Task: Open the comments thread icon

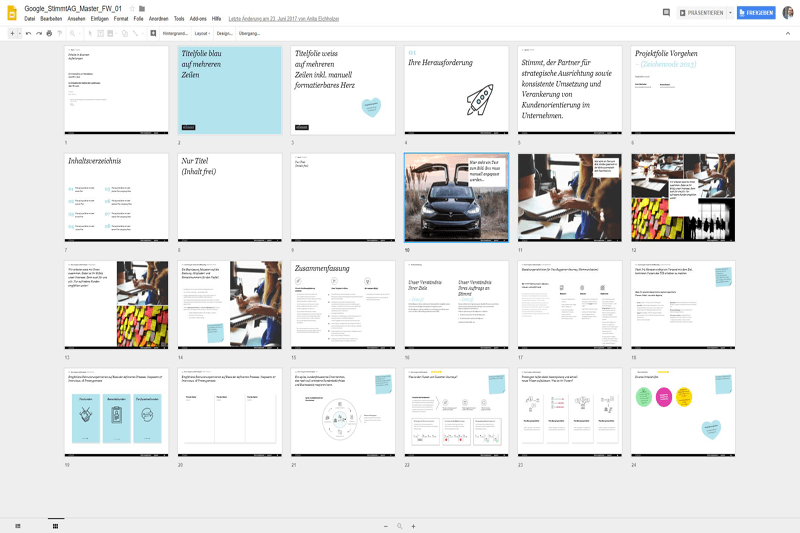Action: tap(666, 12)
